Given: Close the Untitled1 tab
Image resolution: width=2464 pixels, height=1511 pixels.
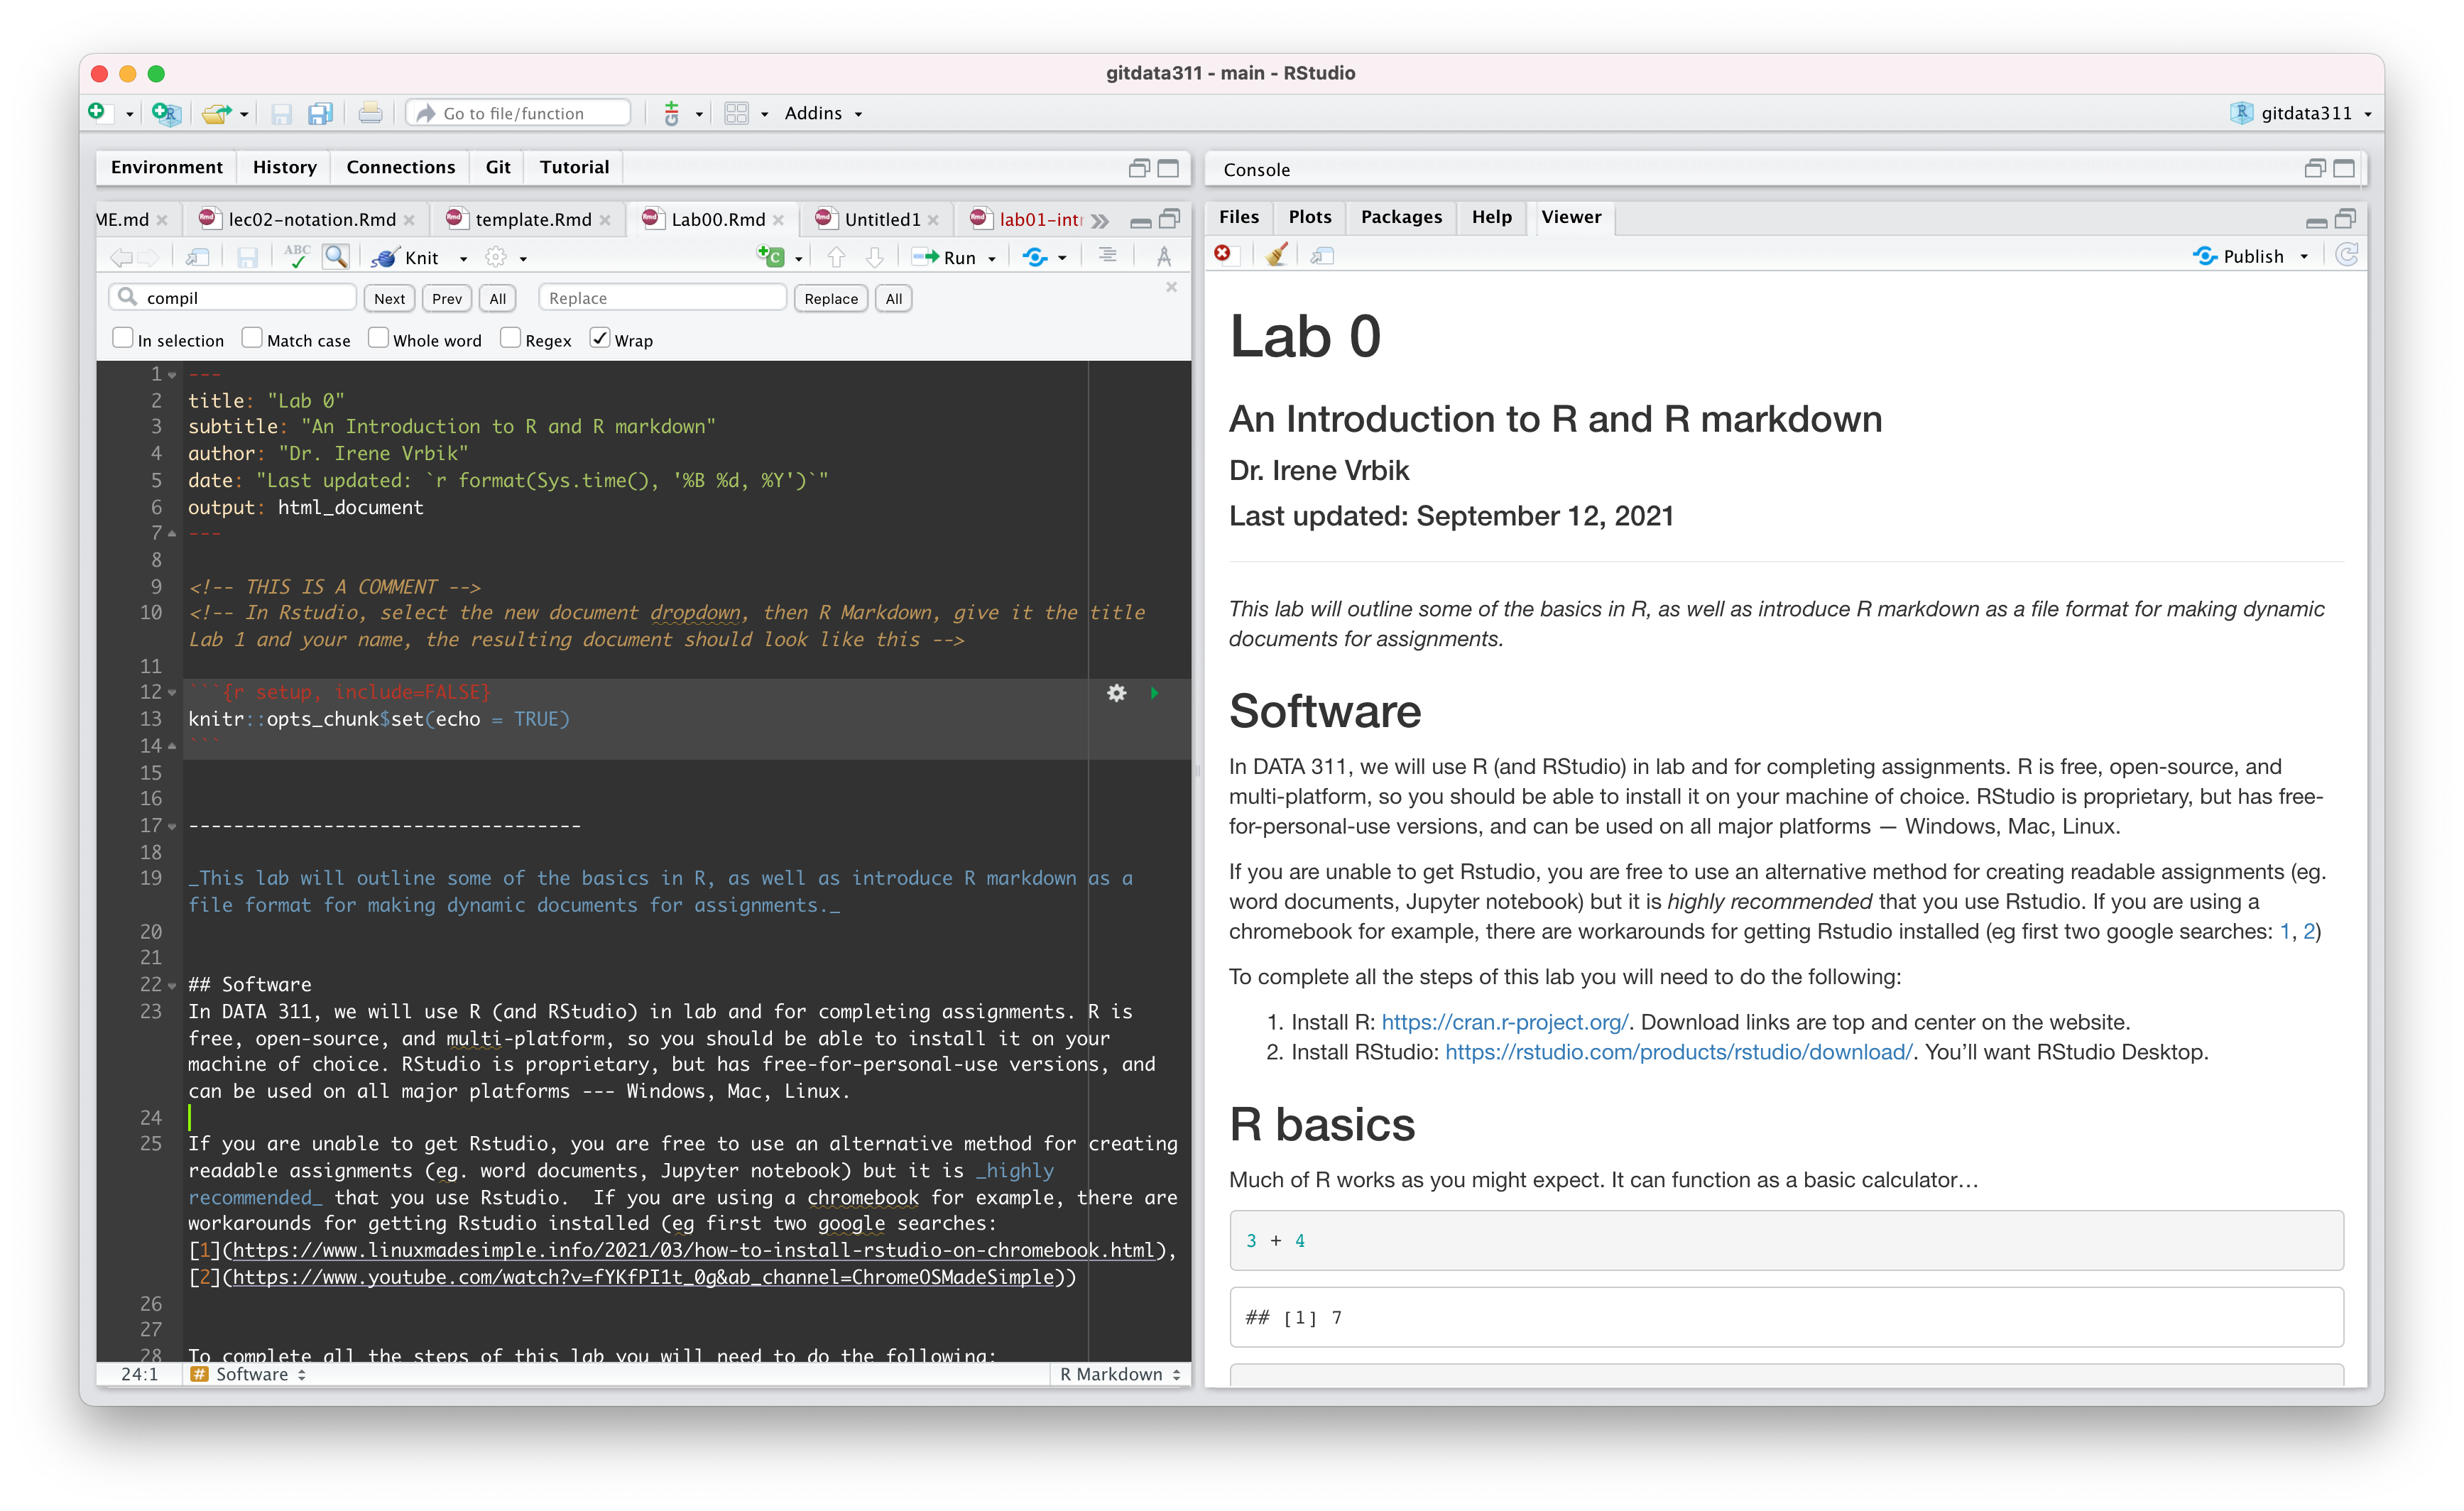Looking at the screenshot, I should pos(933,220).
